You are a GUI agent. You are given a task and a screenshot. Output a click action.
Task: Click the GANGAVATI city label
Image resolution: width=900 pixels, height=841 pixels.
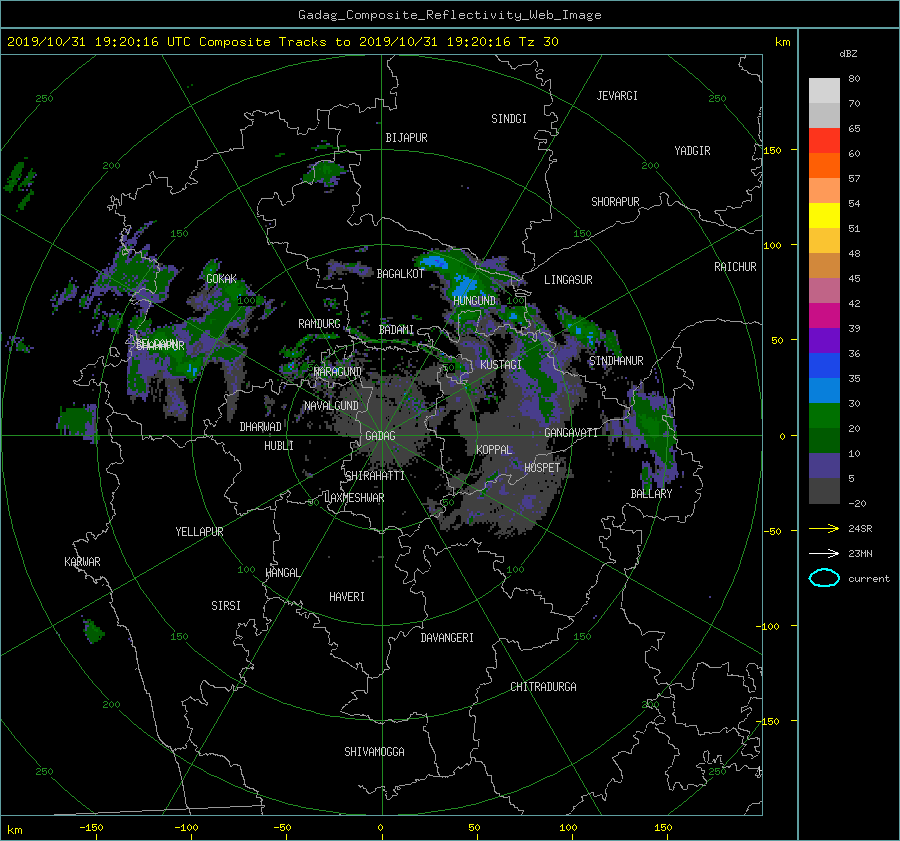571,433
